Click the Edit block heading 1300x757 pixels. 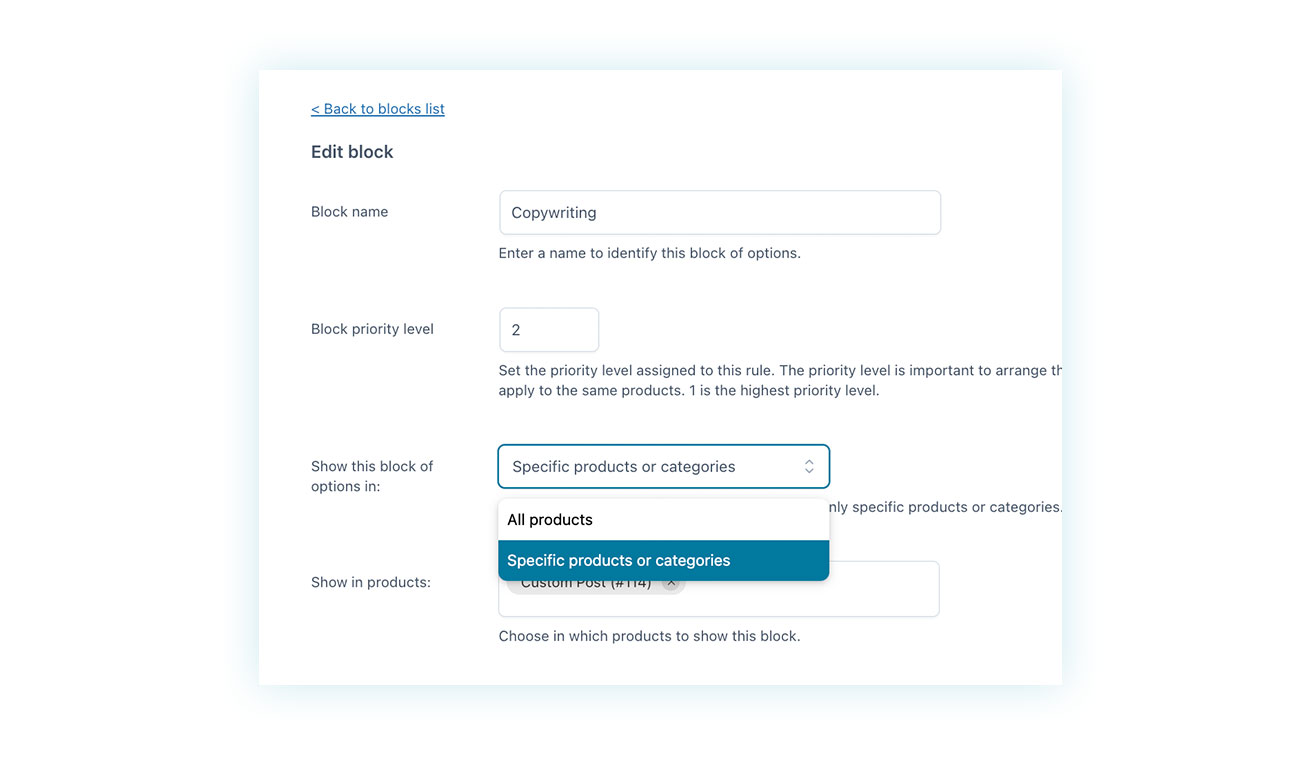coord(352,152)
